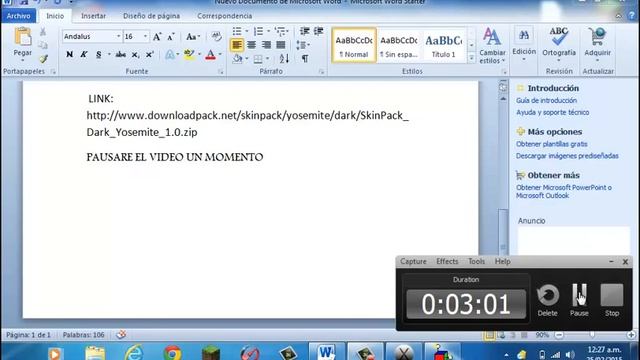Viewport: 640px width, 360px height.
Task: Sort text with the A-Z sort icon
Action: 284,59
